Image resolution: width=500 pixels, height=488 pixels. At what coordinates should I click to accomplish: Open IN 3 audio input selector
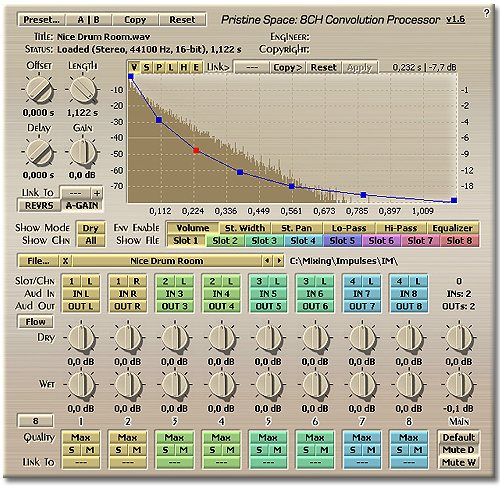coord(174,294)
